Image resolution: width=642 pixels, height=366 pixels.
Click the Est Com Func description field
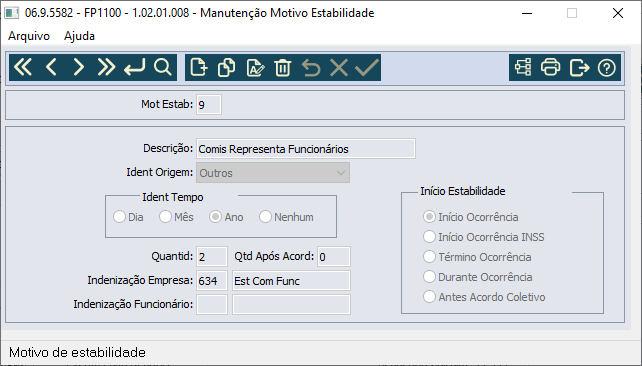292,281
